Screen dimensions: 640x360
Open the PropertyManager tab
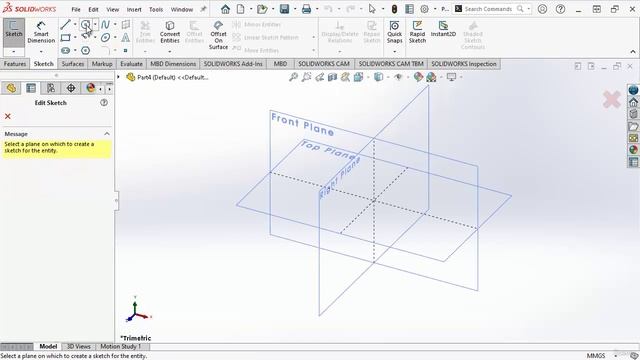[31, 88]
